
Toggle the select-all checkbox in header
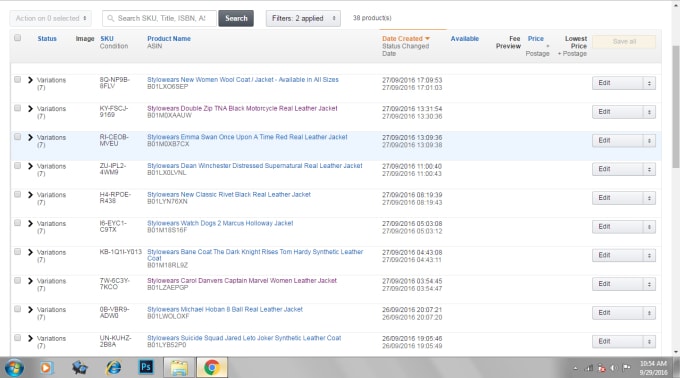tap(17, 38)
